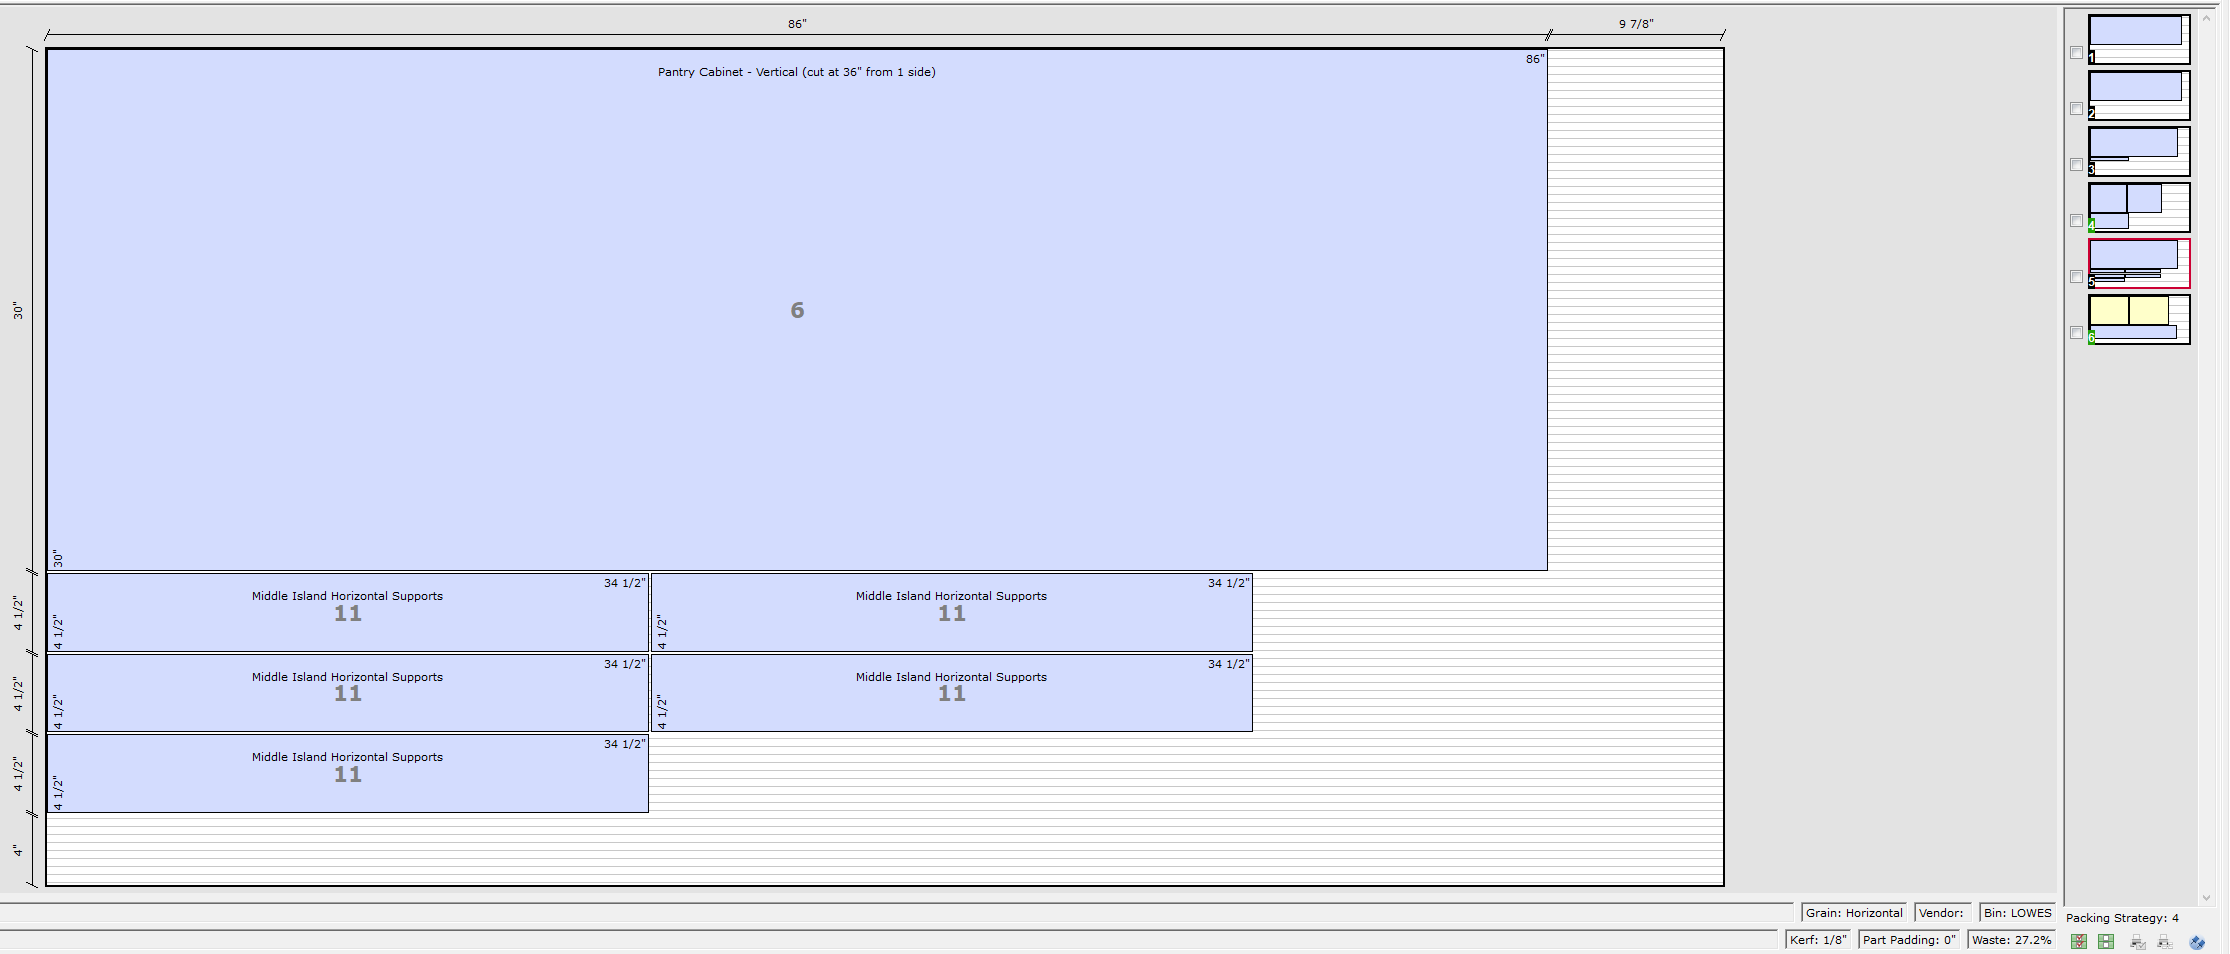Viewport: 2230px width, 954px height.
Task: Check the checkbox next to sheet 1
Action: pos(2076,53)
